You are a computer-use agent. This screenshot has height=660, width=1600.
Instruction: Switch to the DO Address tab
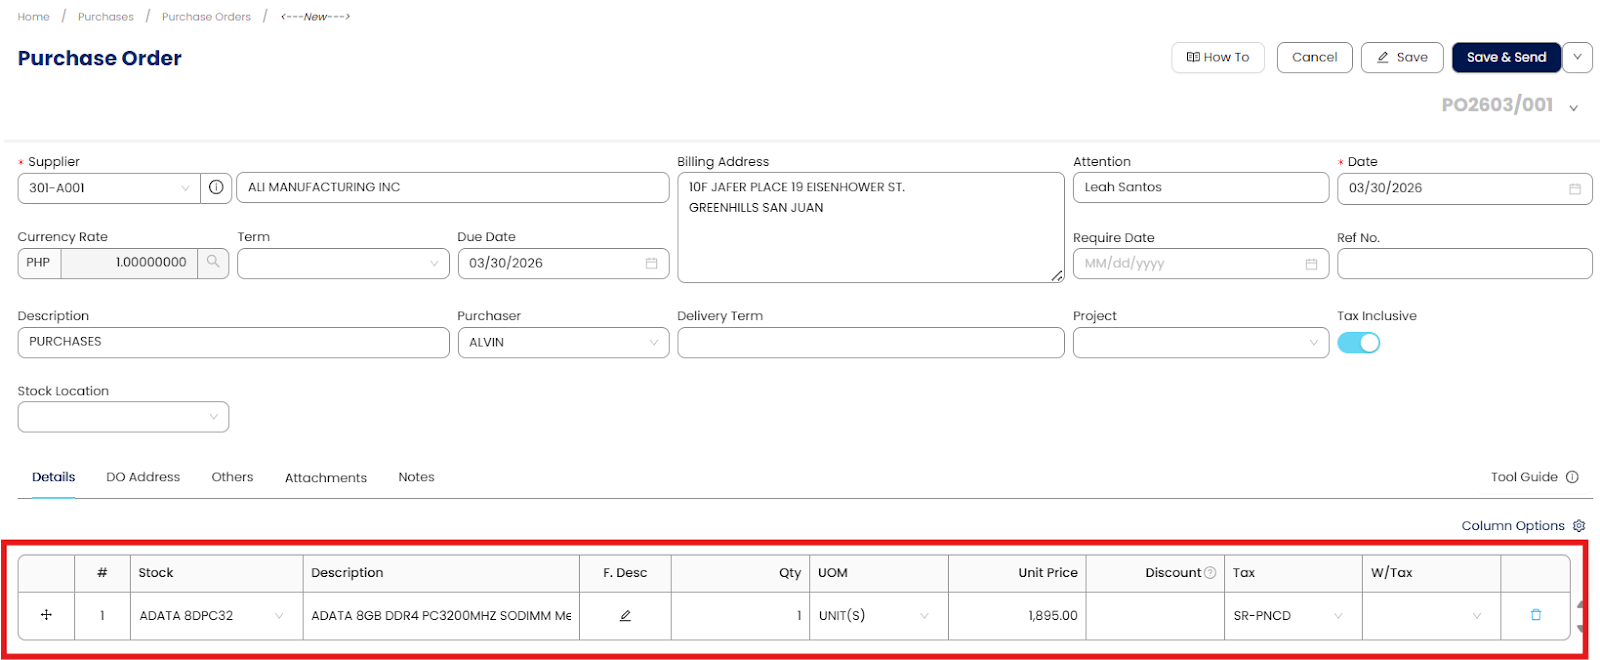[143, 477]
